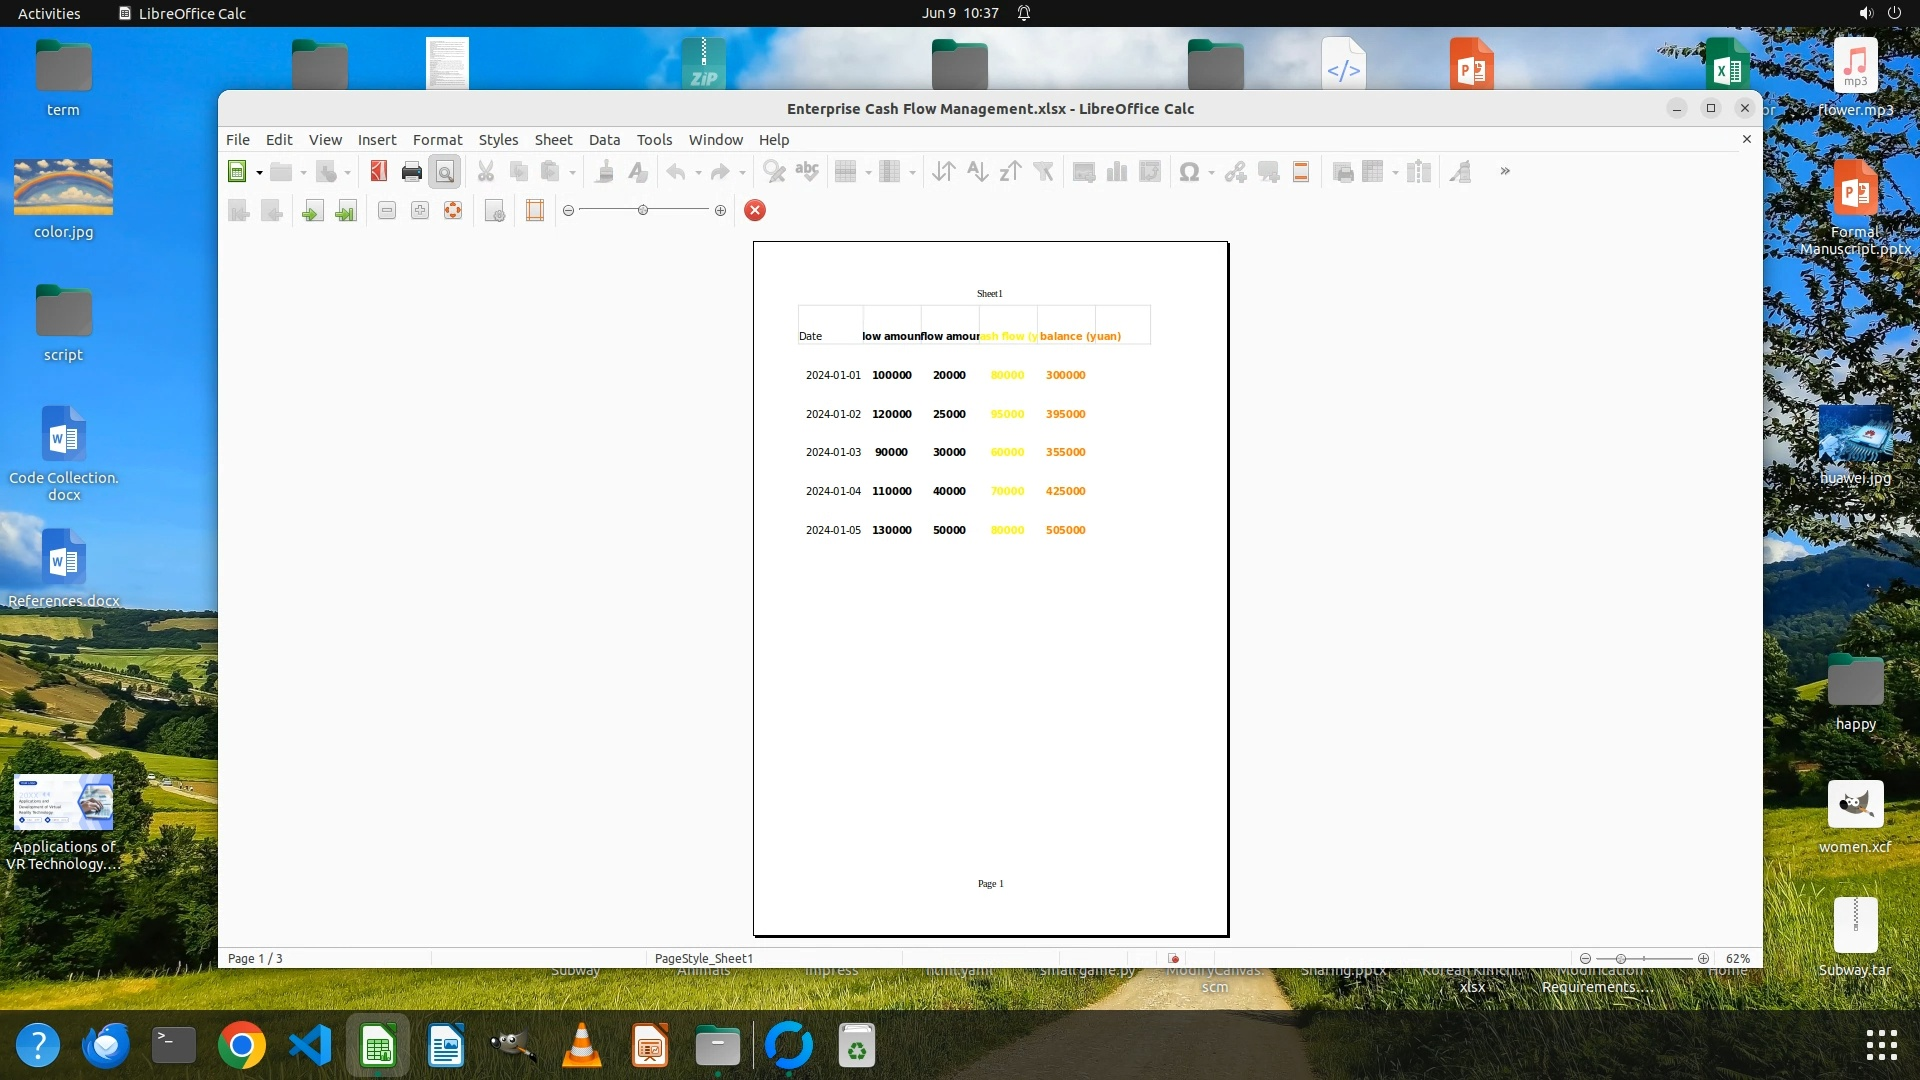
Task: Expand the New document dropdown arrow
Action: click(259, 172)
